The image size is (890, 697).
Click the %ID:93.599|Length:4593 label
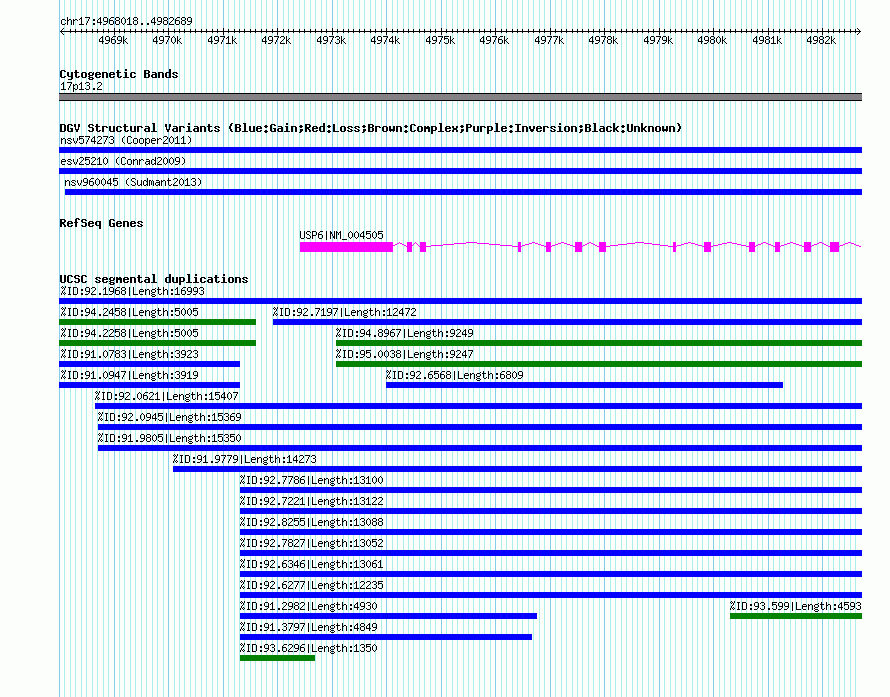(796, 606)
